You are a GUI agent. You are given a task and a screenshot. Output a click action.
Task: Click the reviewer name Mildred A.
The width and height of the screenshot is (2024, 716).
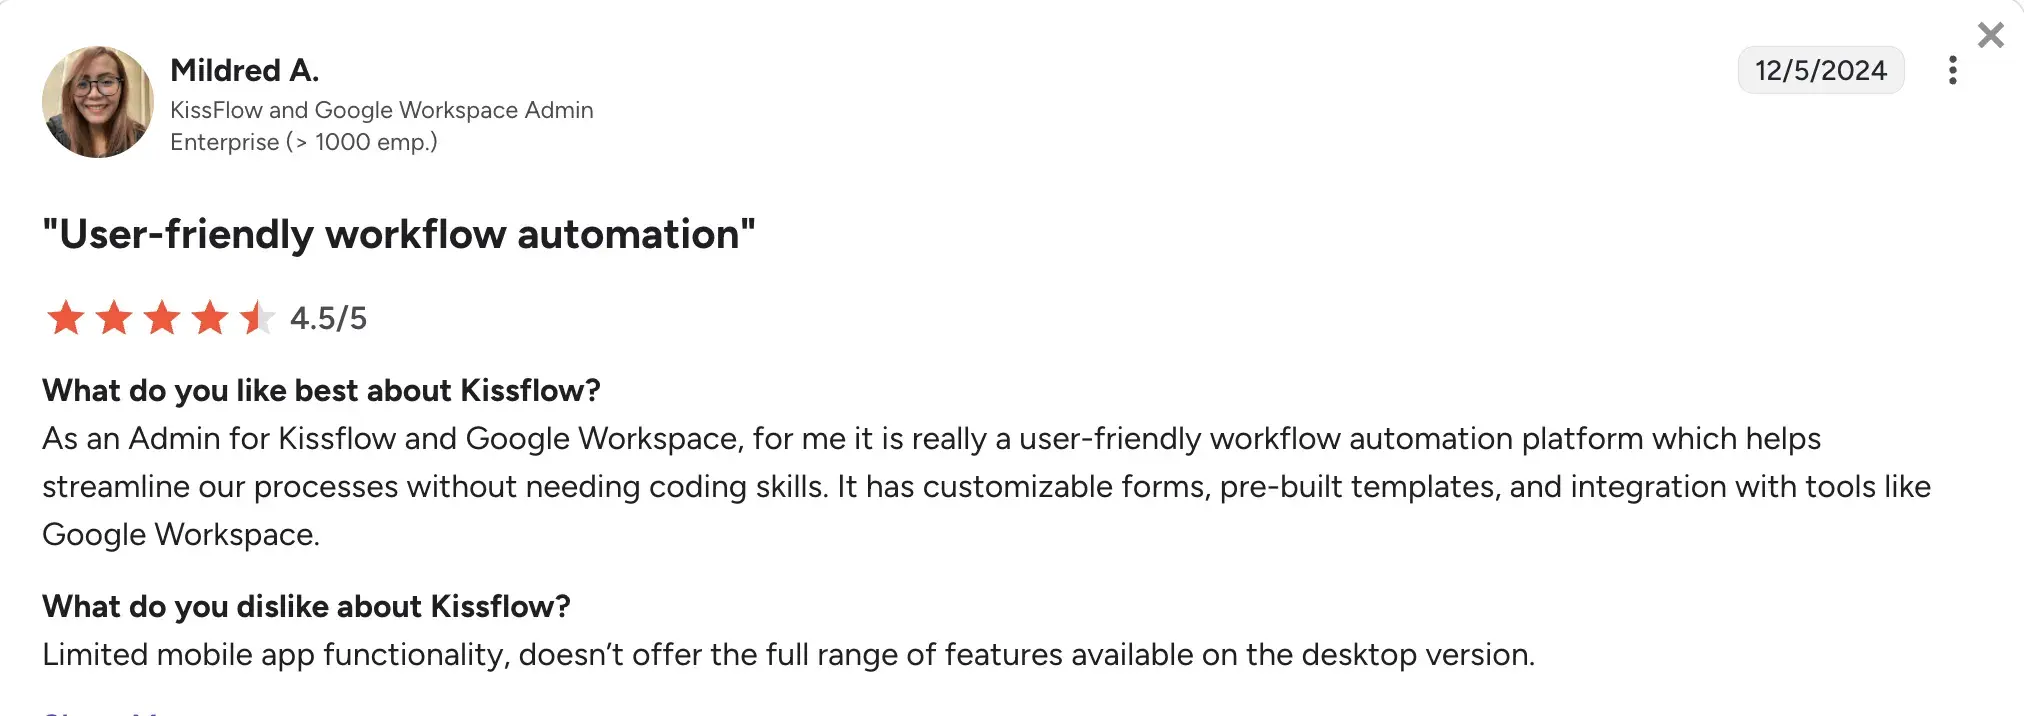coord(245,69)
